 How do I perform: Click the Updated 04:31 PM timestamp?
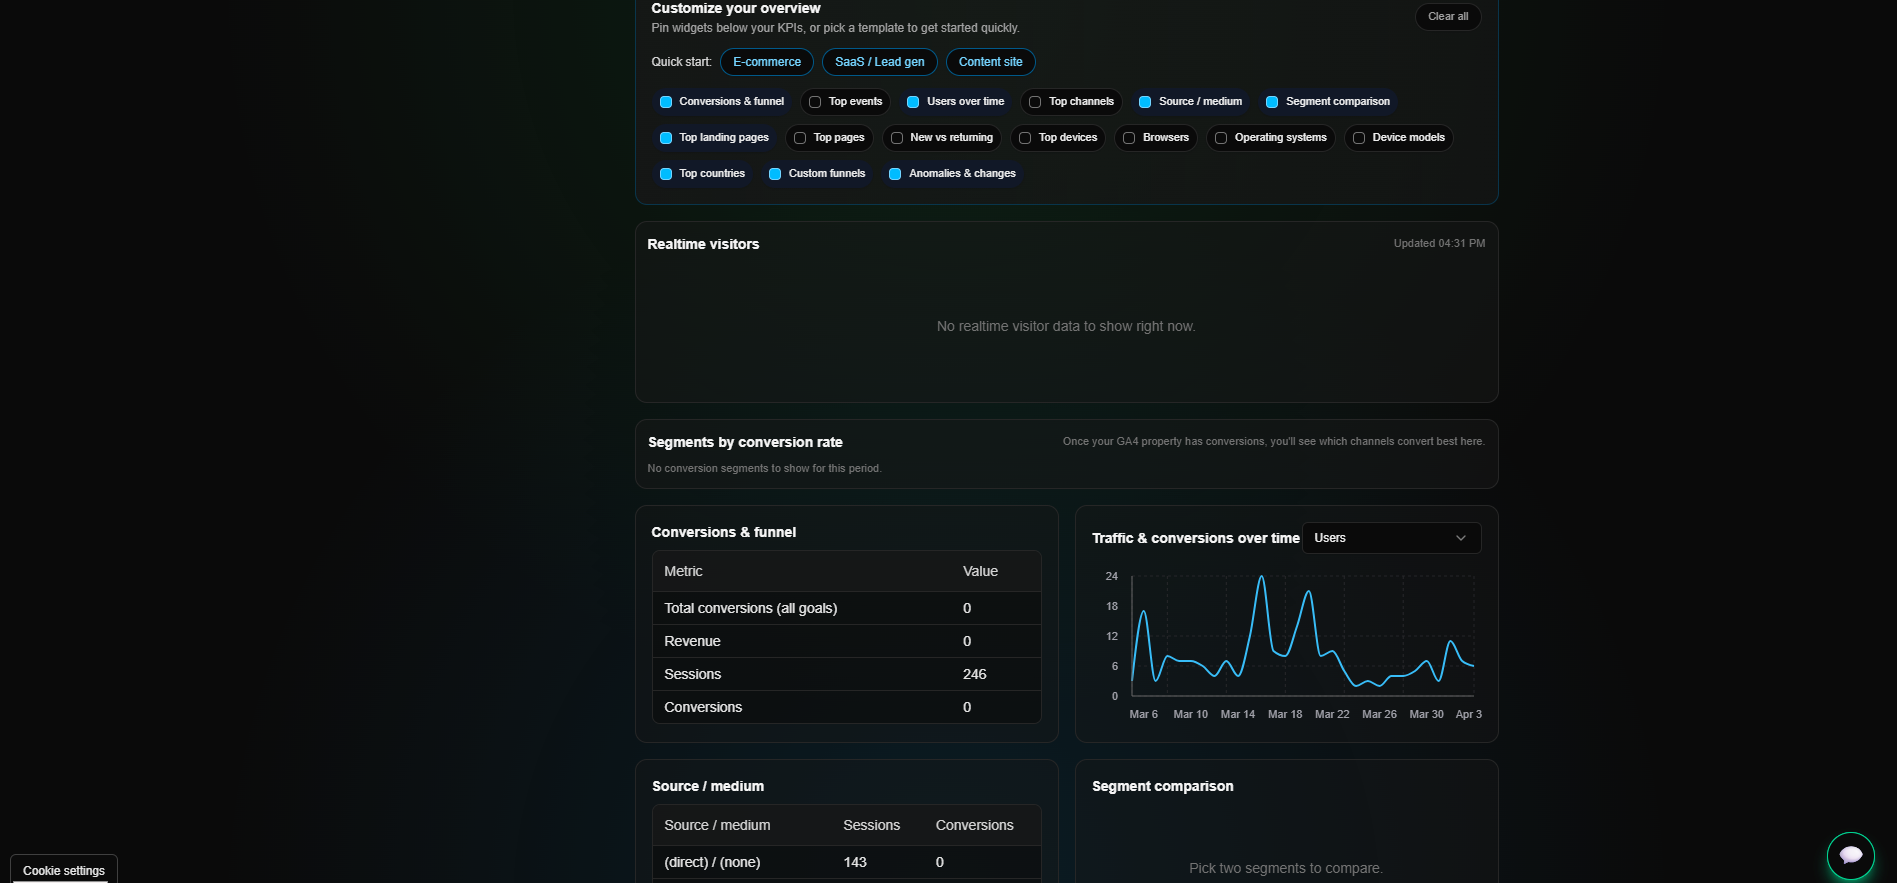[x=1439, y=243]
